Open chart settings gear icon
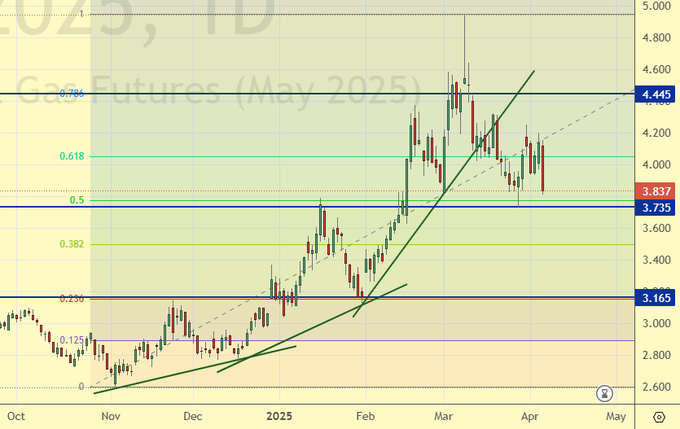The width and height of the screenshot is (680, 429). tap(659, 416)
